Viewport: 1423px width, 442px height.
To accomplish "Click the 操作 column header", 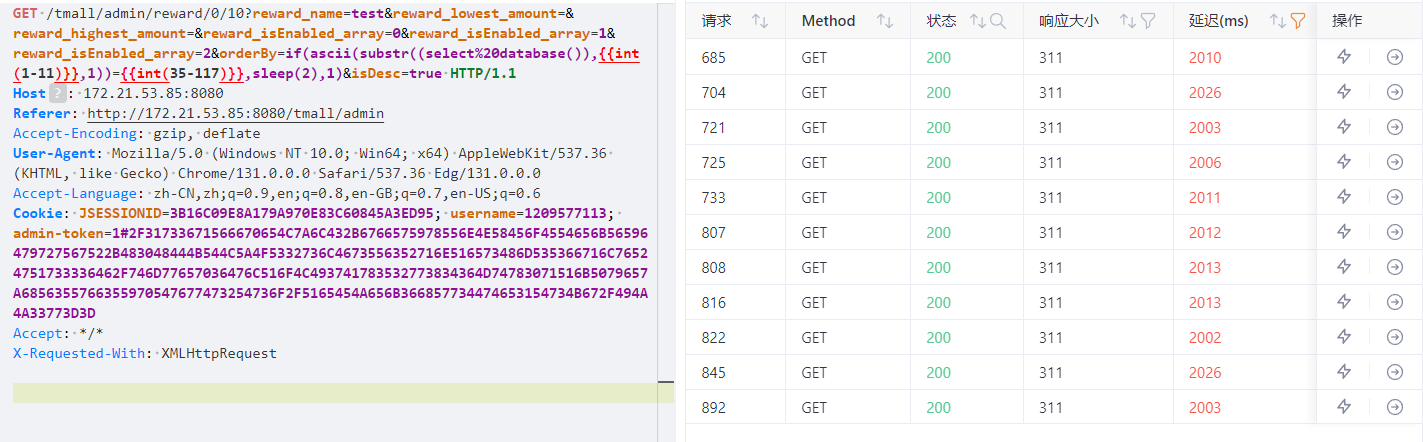I will click(x=1347, y=21).
